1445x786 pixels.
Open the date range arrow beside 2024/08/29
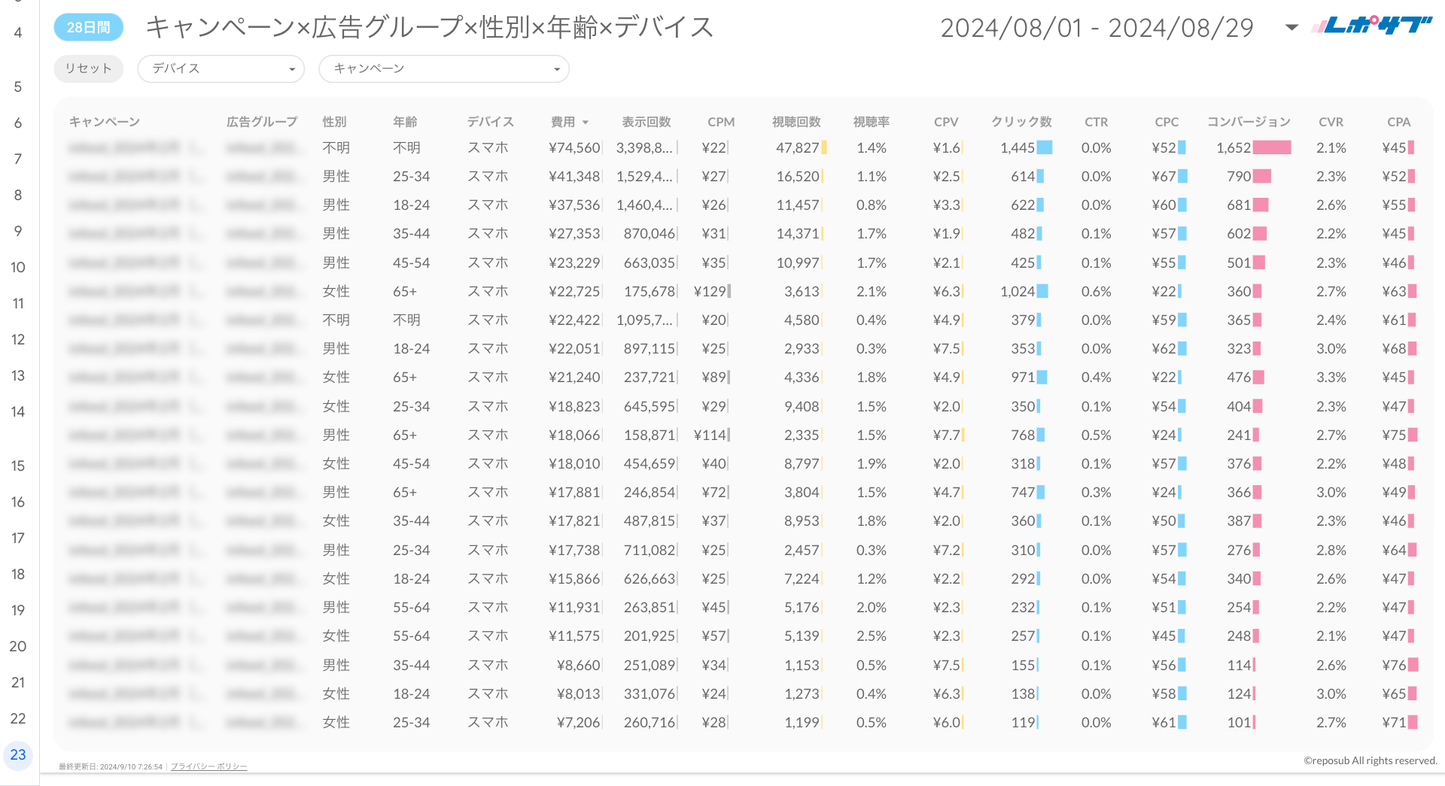[x=1291, y=27]
